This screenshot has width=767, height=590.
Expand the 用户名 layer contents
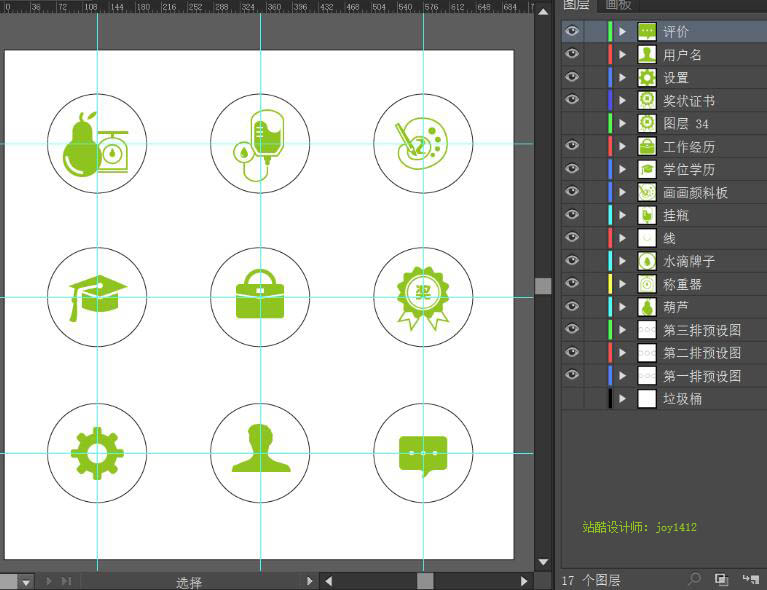622,55
